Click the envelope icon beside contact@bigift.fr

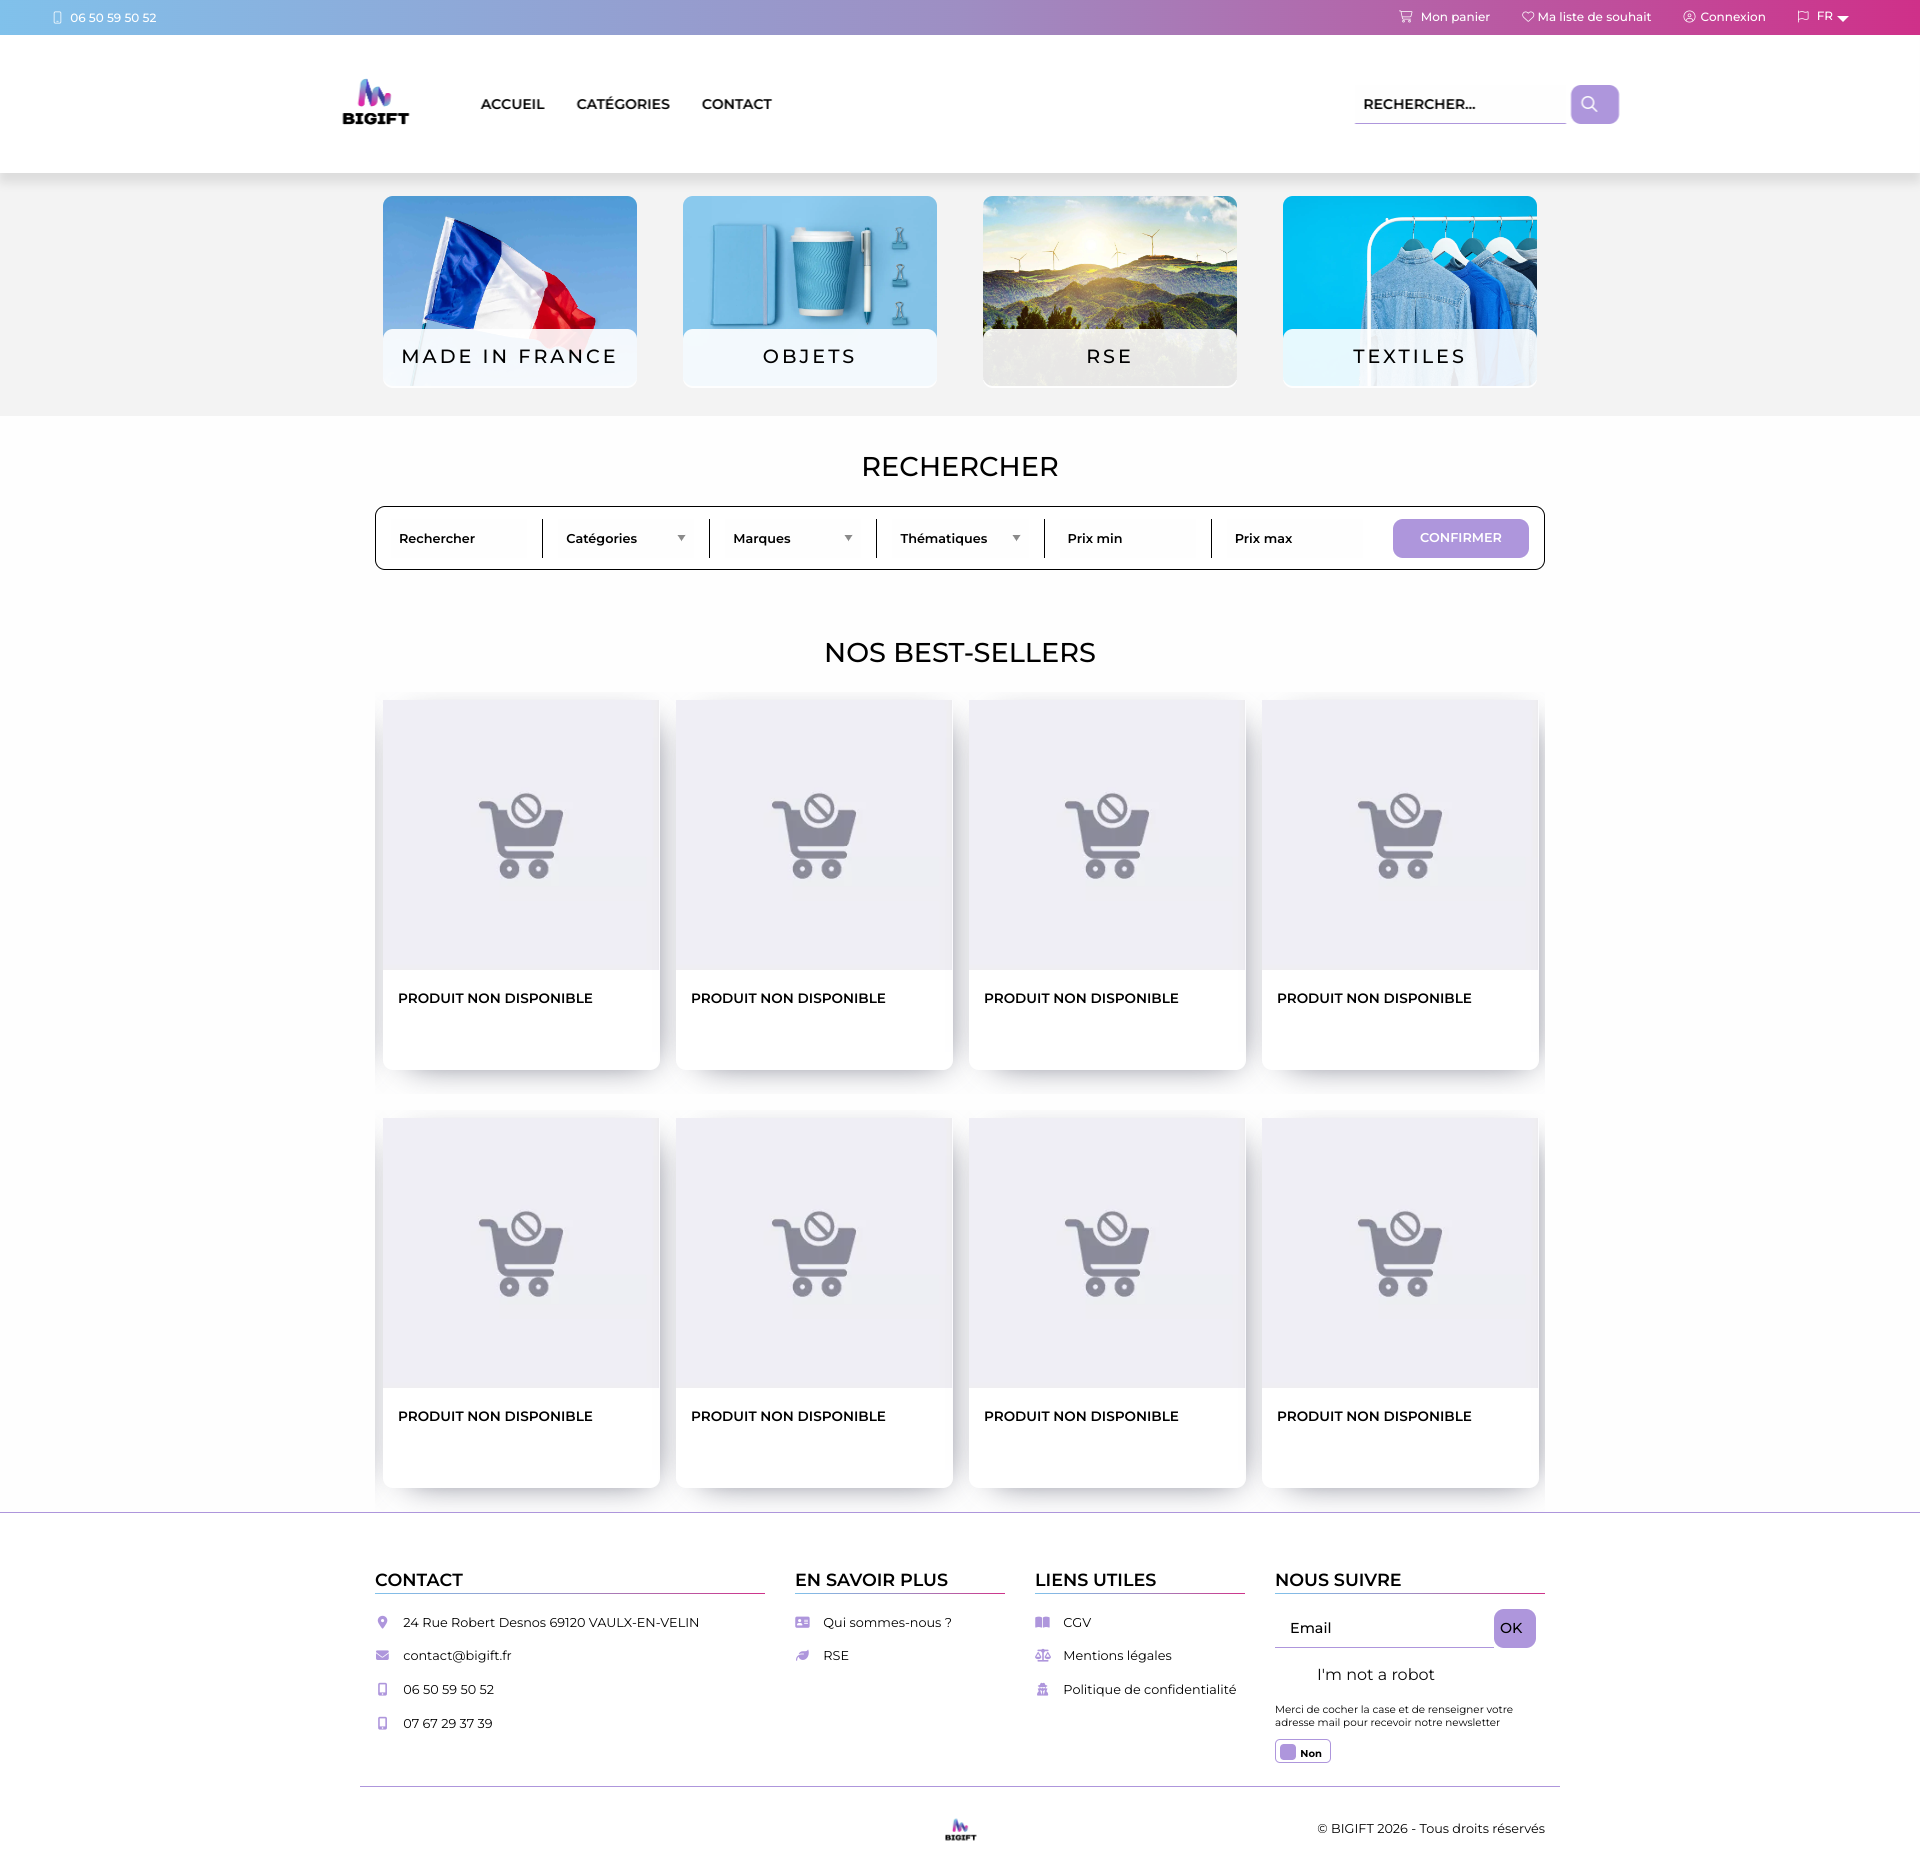382,1655
